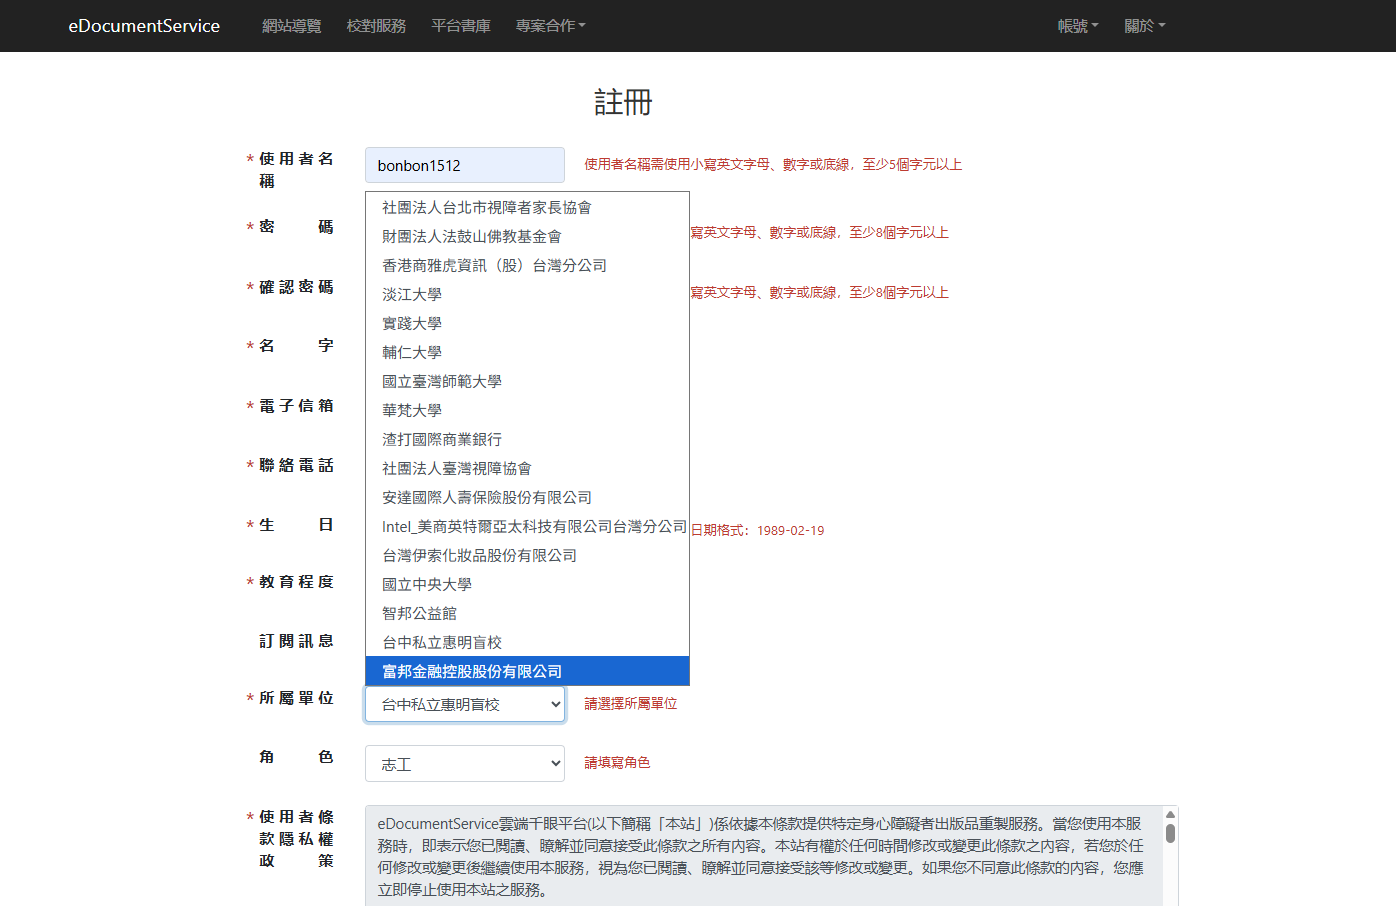Click inside the 使用條款 terms text area

point(763,856)
